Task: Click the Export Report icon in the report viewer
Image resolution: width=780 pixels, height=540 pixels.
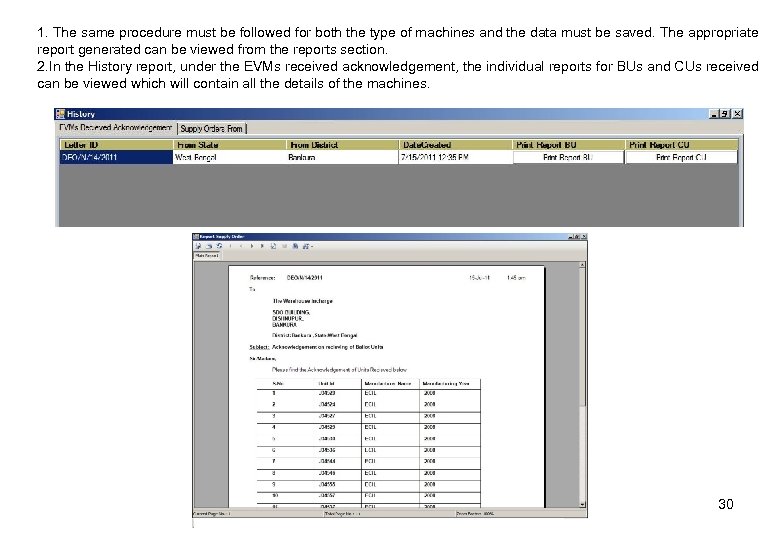Action: point(198,246)
